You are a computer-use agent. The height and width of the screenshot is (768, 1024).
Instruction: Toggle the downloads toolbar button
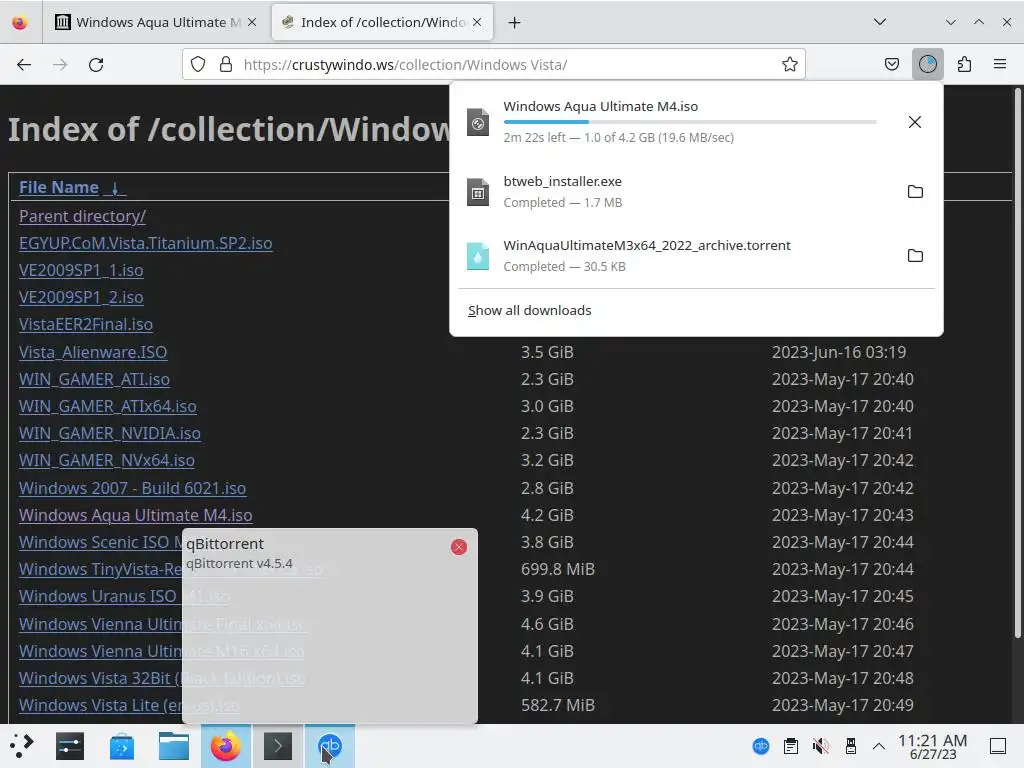[x=927, y=65]
